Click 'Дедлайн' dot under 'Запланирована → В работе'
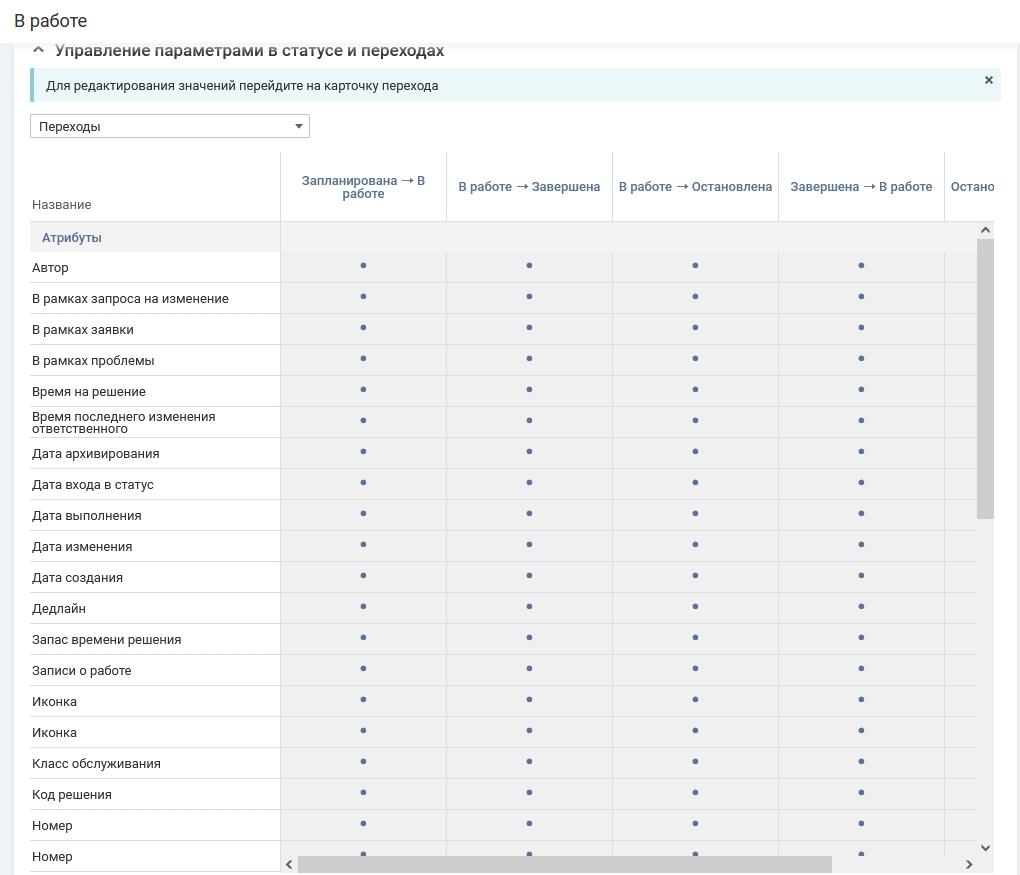 pos(363,607)
